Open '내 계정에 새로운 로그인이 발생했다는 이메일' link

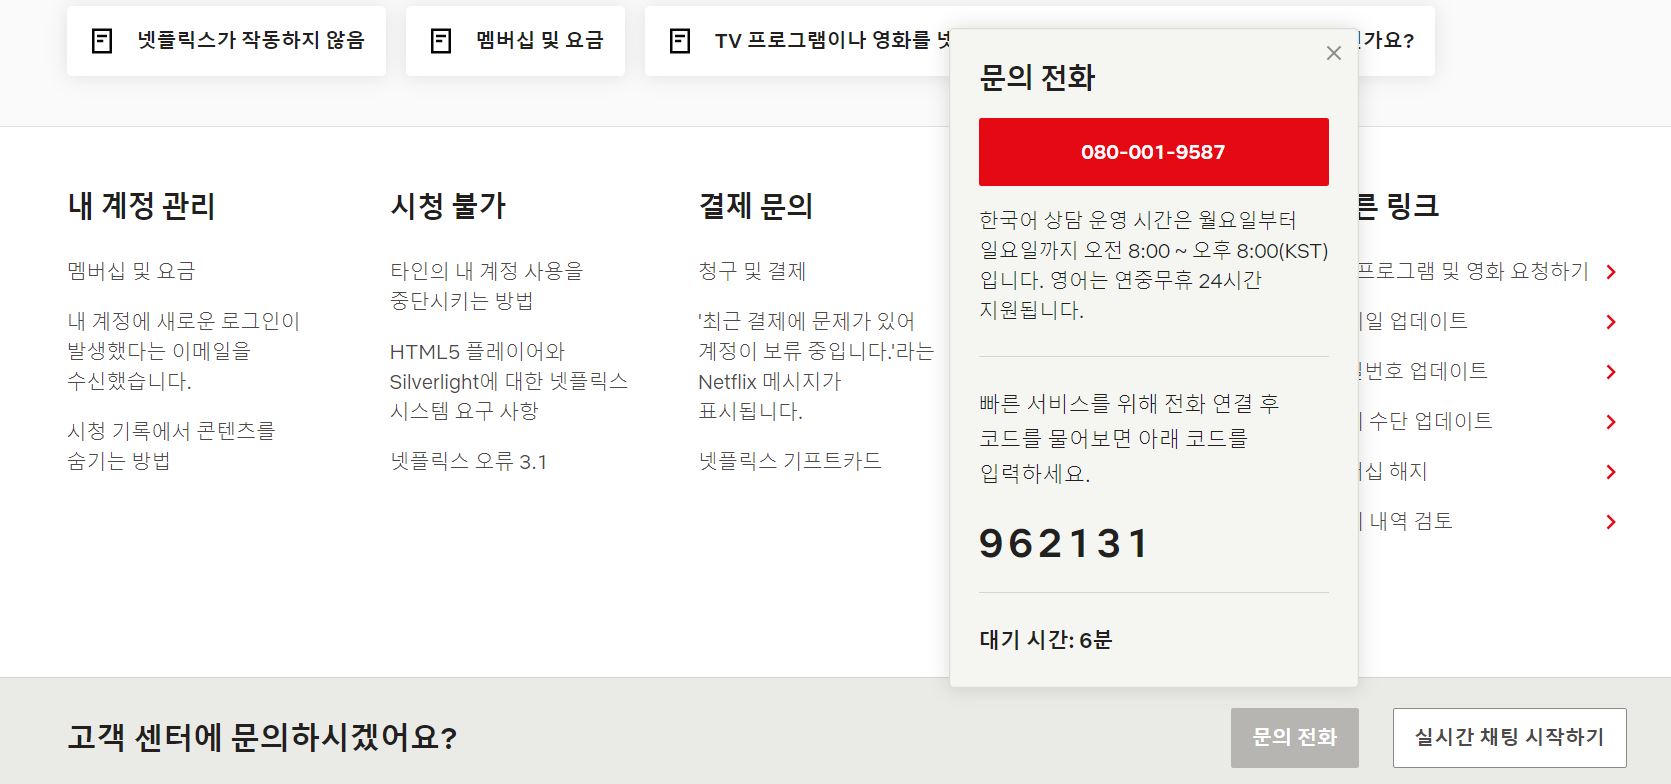point(183,351)
